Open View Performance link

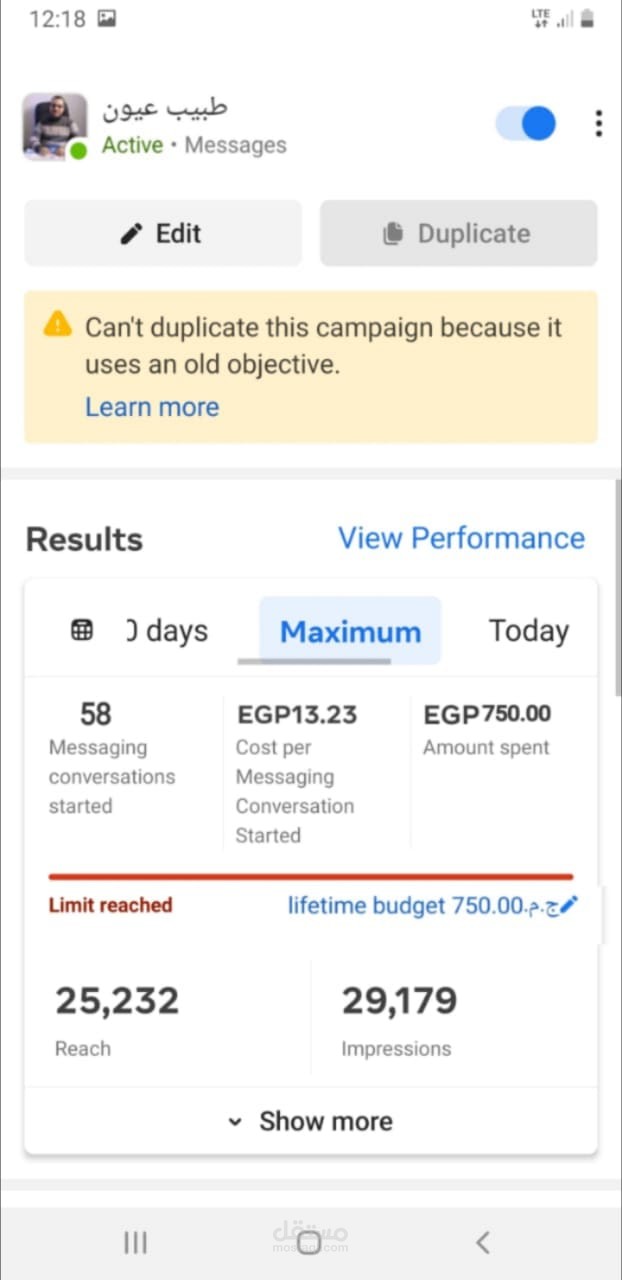461,538
